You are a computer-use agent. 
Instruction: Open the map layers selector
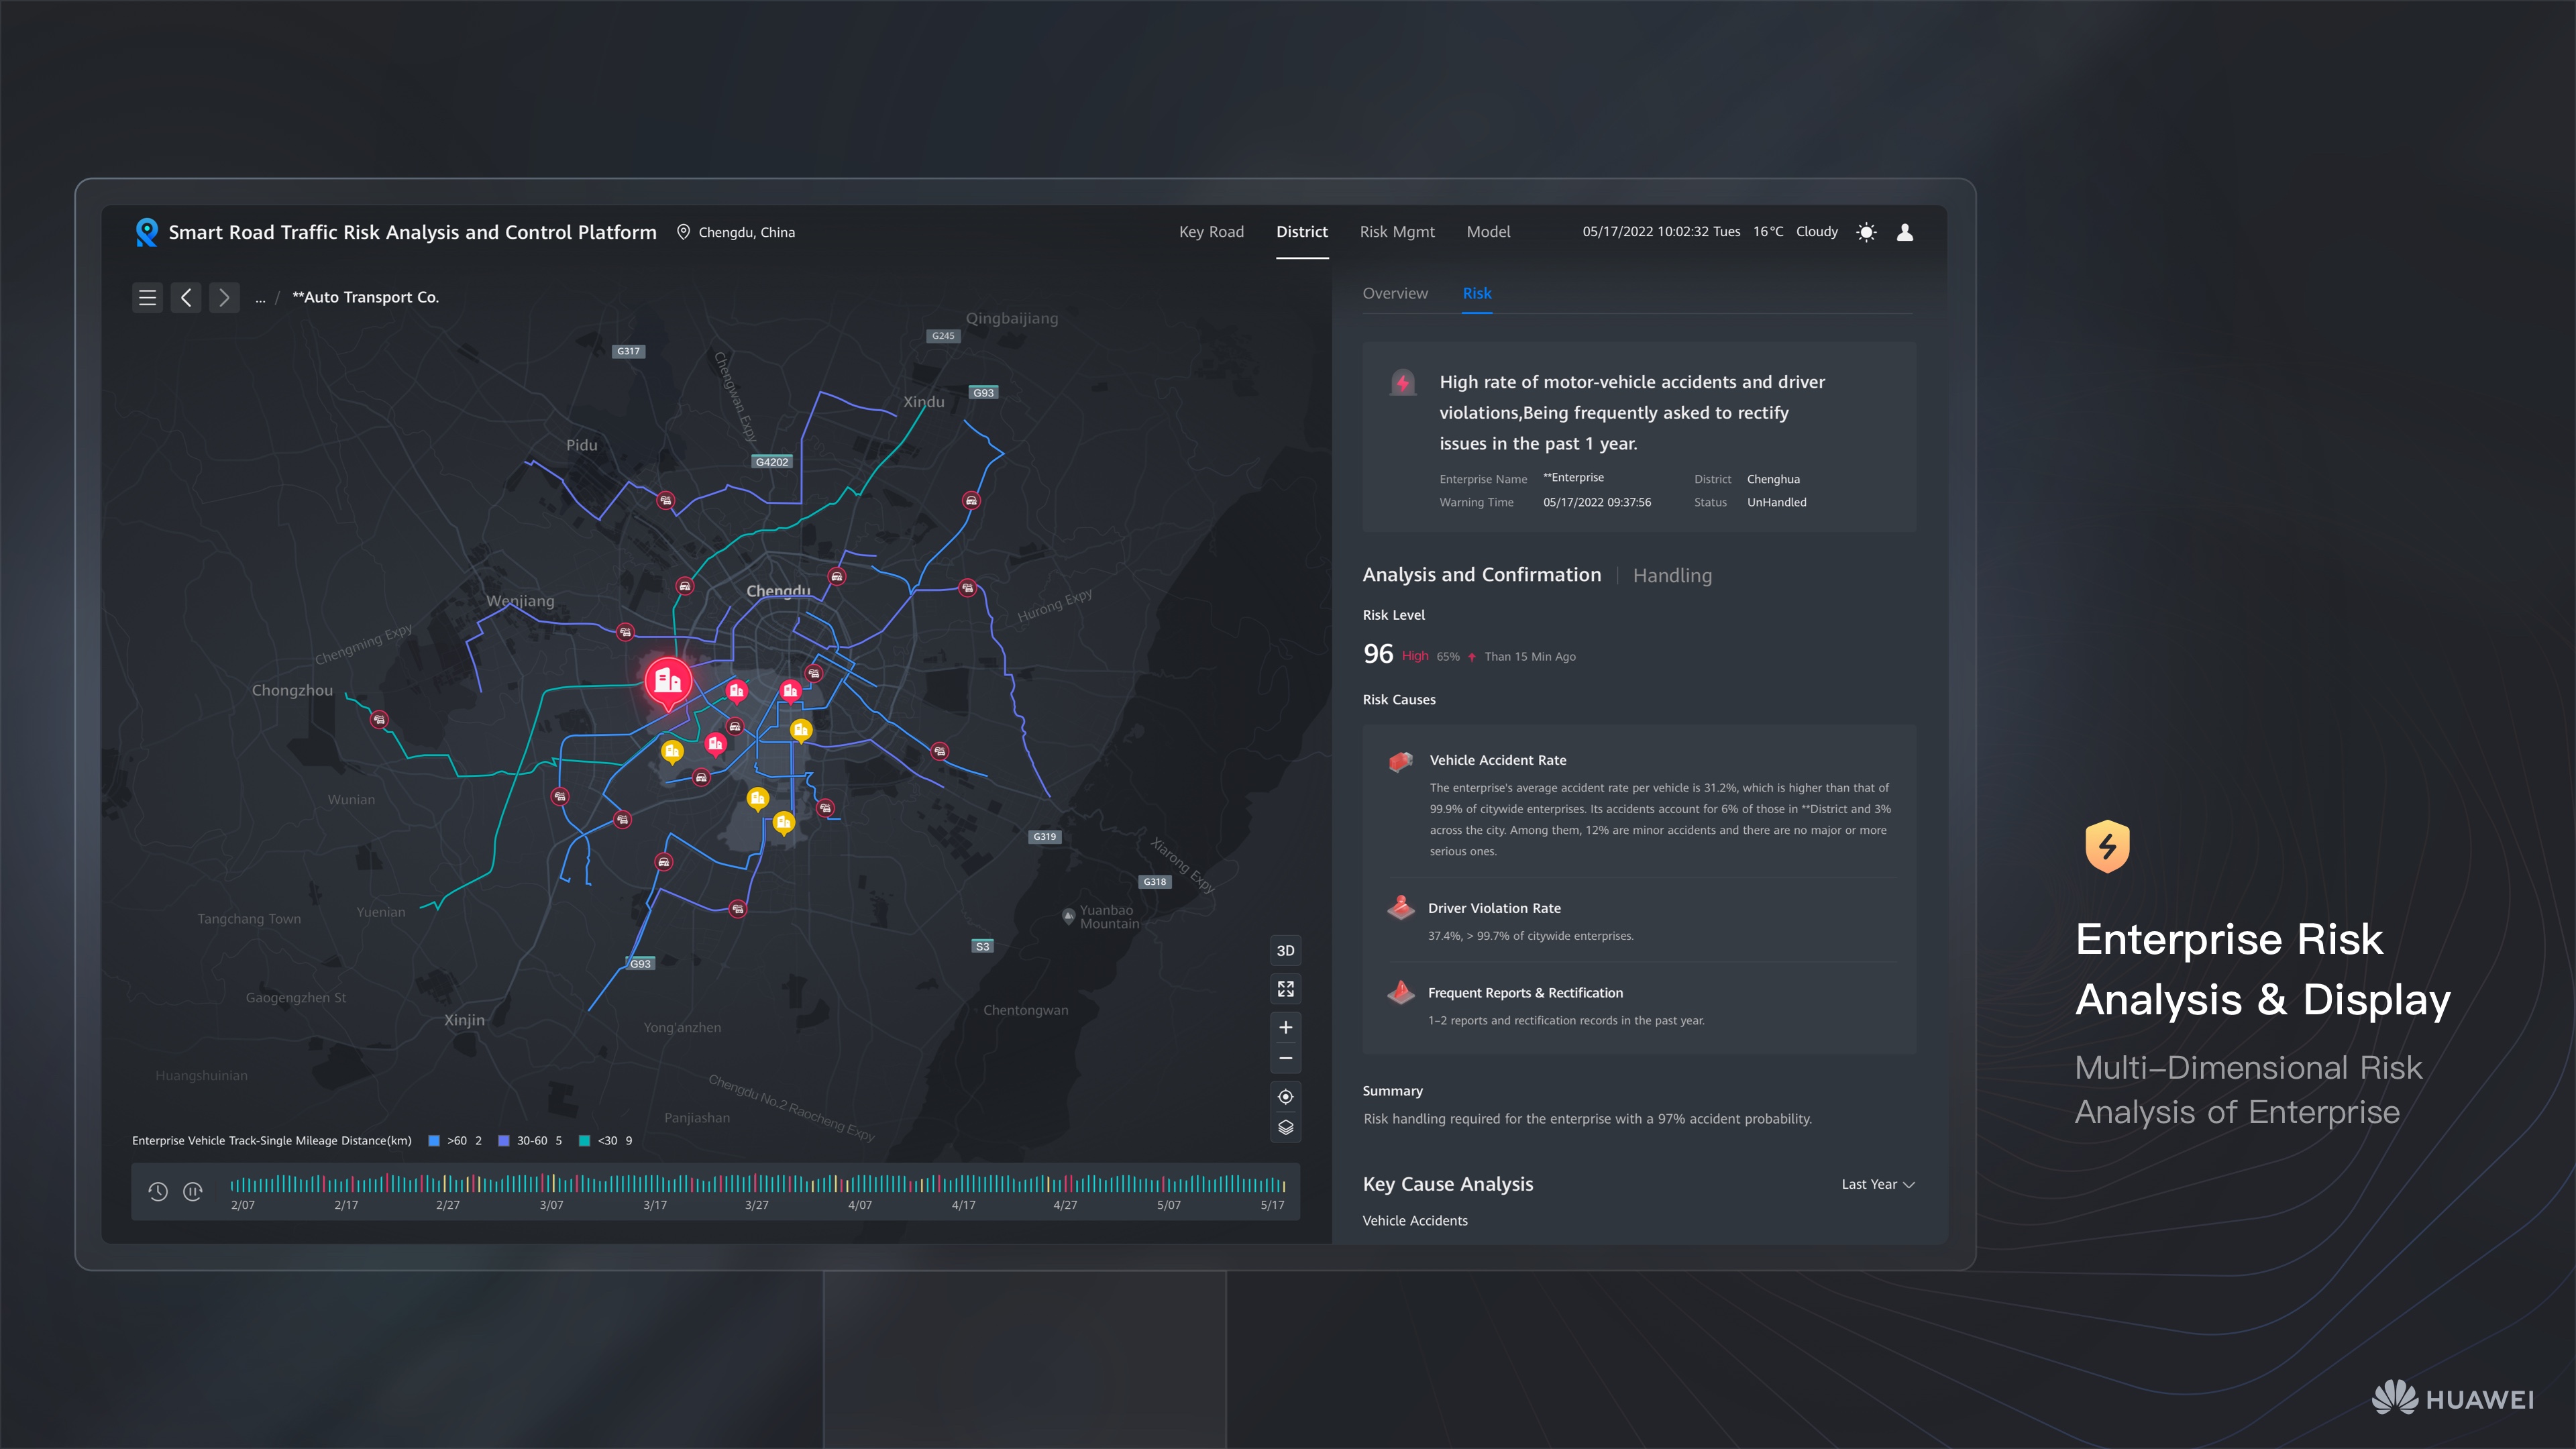[x=1285, y=1126]
